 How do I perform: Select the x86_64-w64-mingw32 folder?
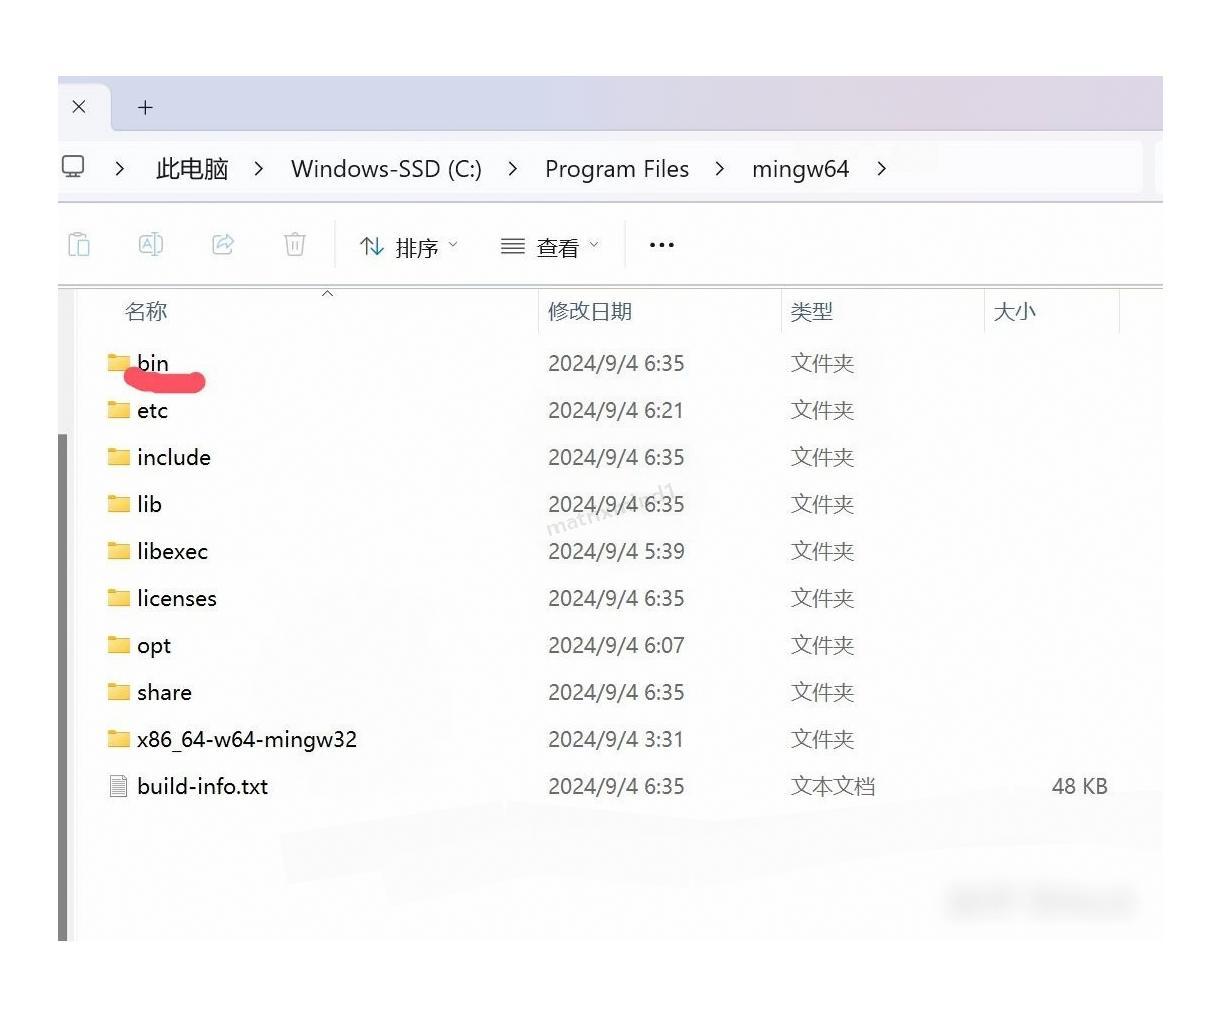tap(246, 739)
